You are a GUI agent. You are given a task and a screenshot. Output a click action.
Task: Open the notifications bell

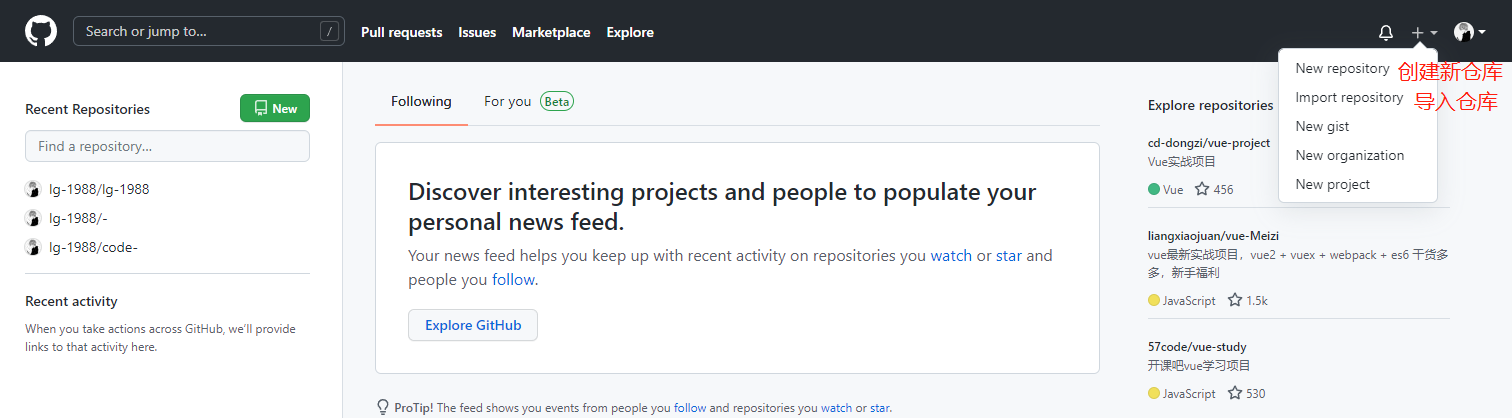[x=1385, y=32]
